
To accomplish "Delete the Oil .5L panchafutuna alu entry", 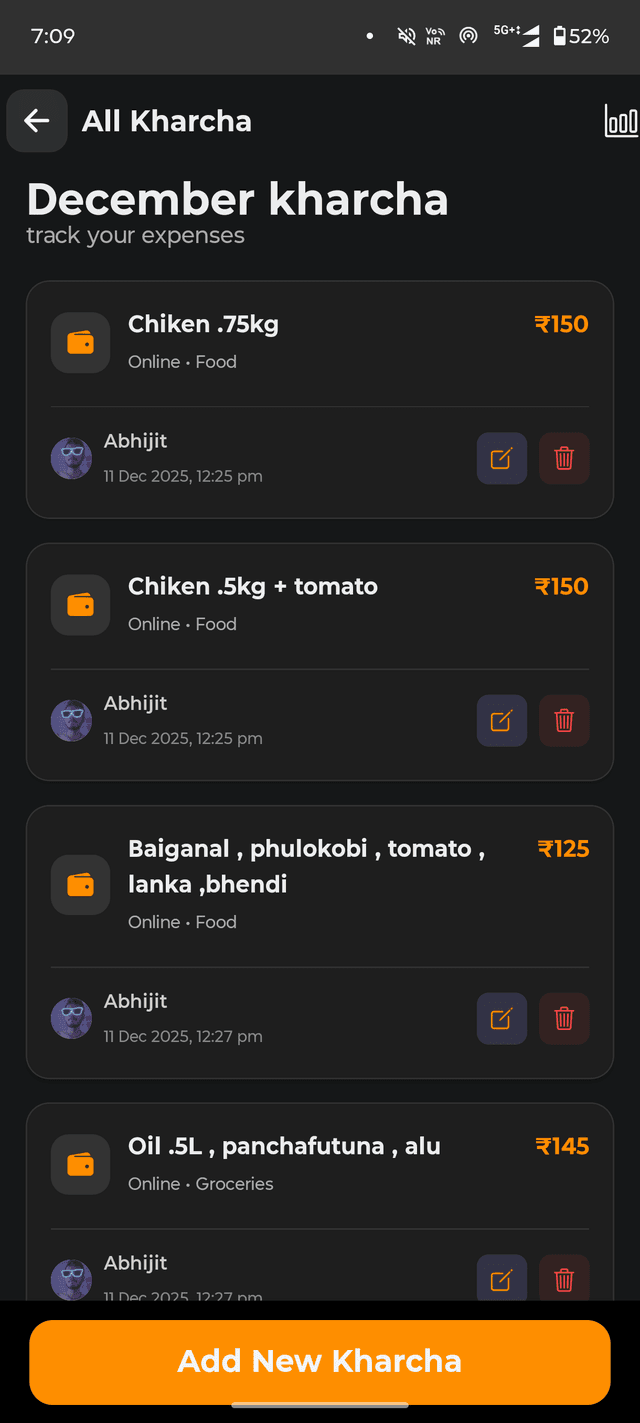I will coord(564,1278).
